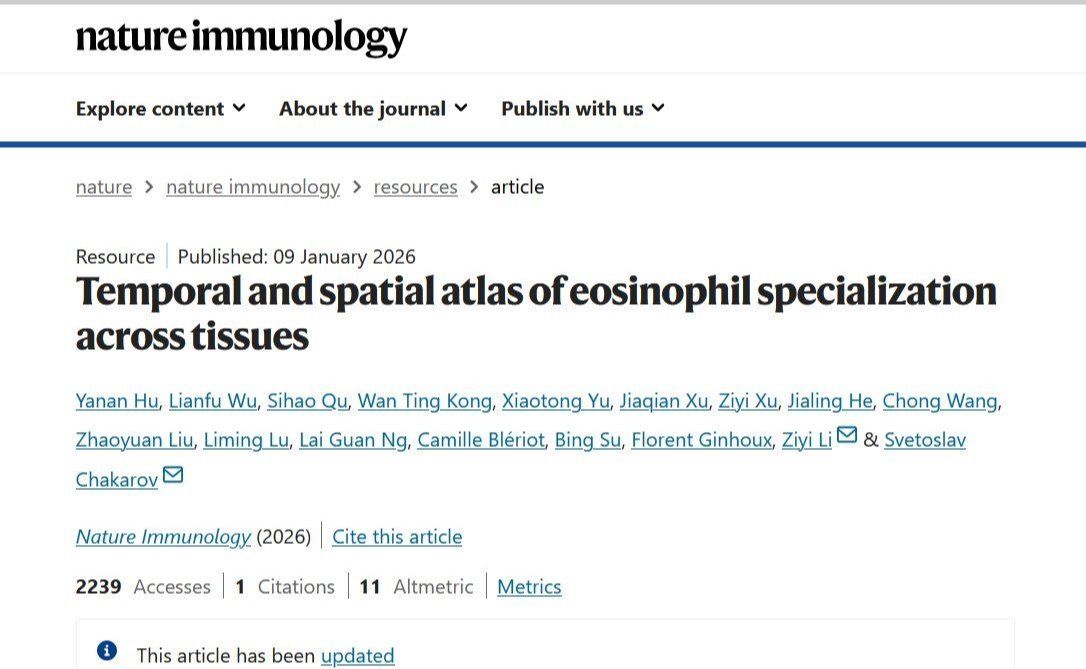Navigate to the resources breadcrumb

click(415, 187)
